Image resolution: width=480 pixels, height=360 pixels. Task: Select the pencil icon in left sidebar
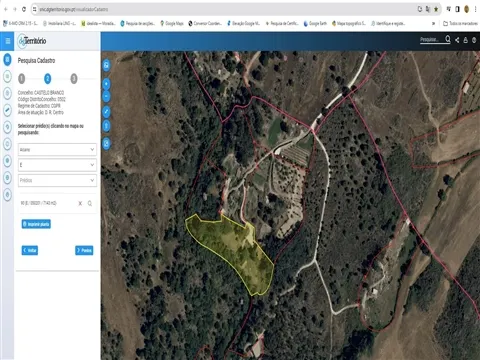click(x=7, y=110)
